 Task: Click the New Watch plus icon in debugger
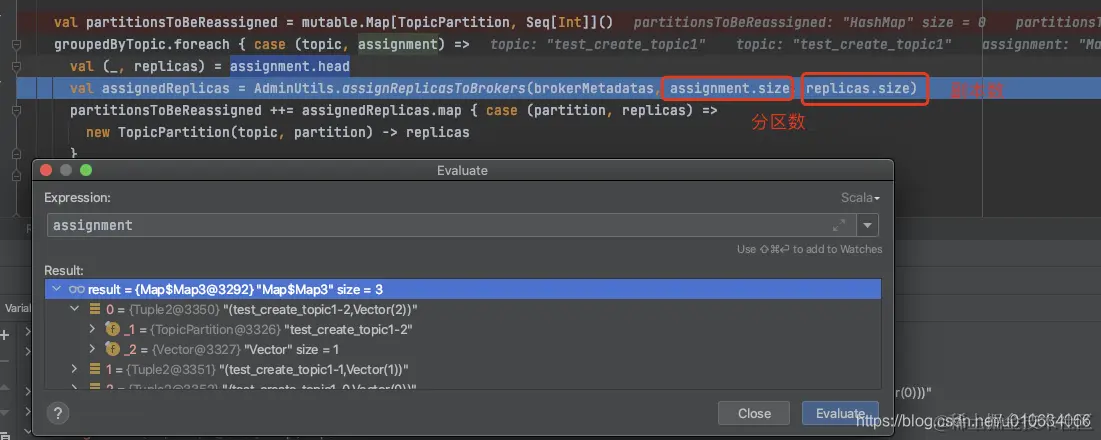coord(4,335)
